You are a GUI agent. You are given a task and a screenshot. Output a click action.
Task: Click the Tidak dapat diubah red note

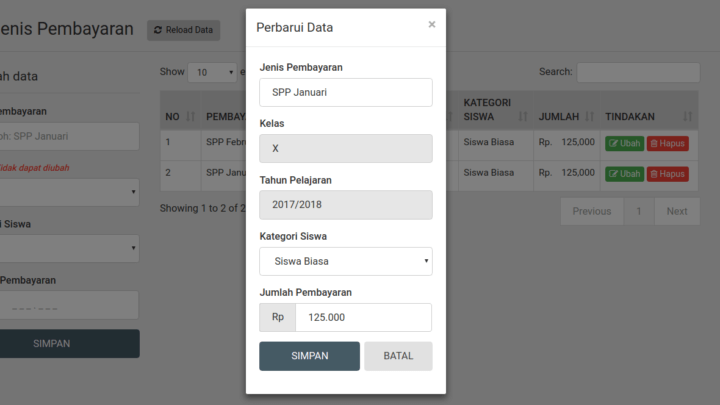tap(34, 168)
